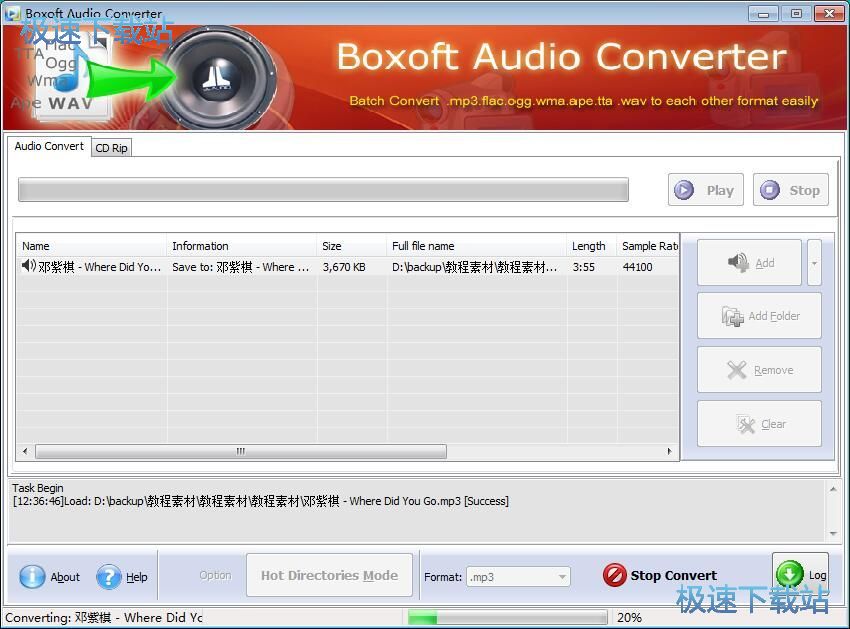Open the dropdown arrow beside Add
This screenshot has height=629, width=850.
point(814,262)
